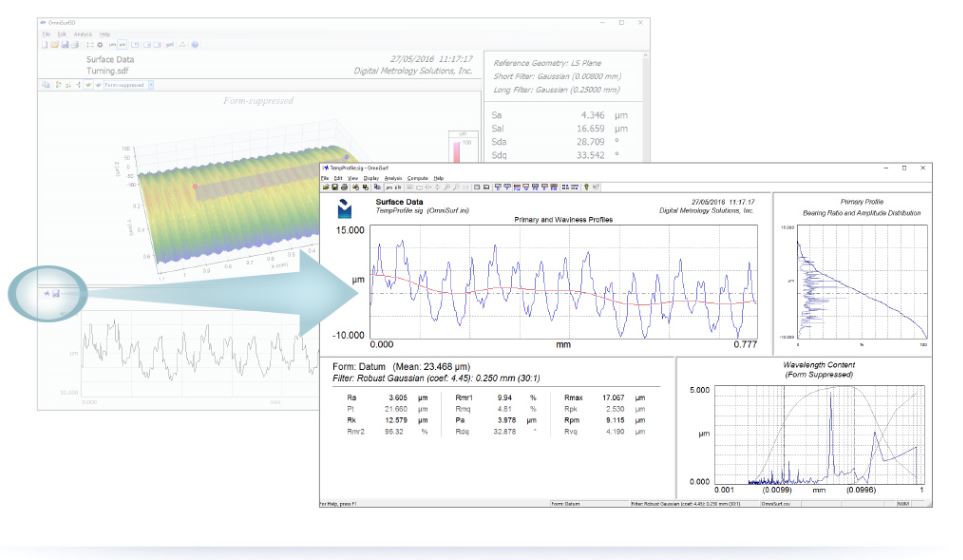
Task: Click the settings gear icon in OmniSurf3D toolbar
Action: pos(101,45)
